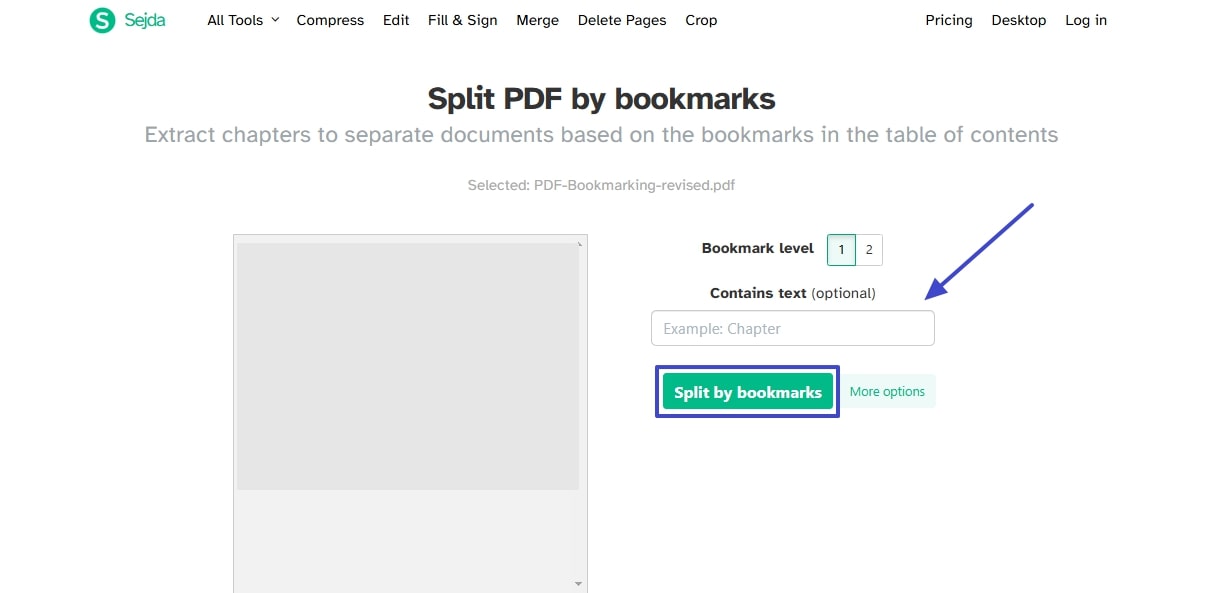Select bookmark level 2
The height and width of the screenshot is (593, 1215).
(x=869, y=249)
